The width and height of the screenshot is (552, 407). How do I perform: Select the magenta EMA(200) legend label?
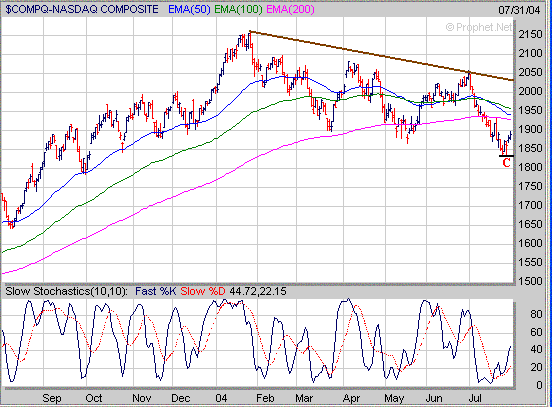click(290, 9)
